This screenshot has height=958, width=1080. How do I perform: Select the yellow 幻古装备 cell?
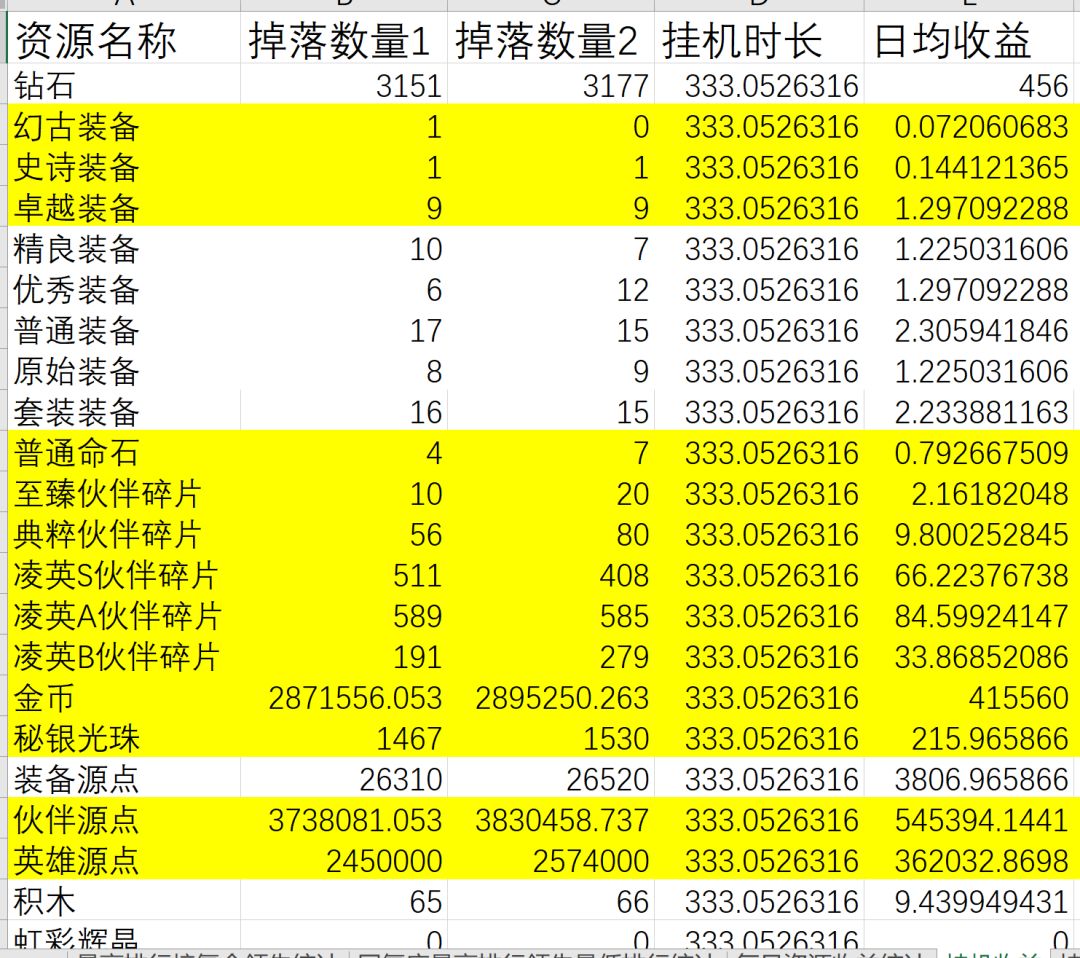124,126
